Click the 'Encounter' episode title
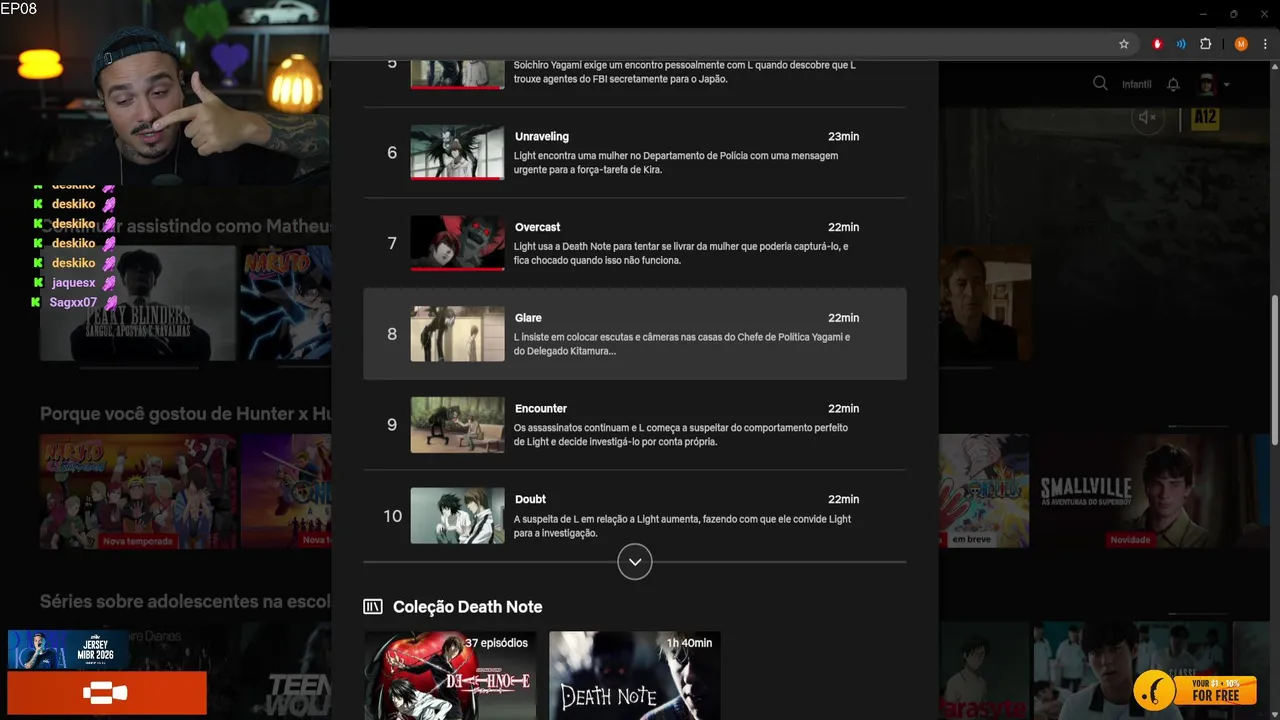The width and height of the screenshot is (1280, 720). (541, 408)
